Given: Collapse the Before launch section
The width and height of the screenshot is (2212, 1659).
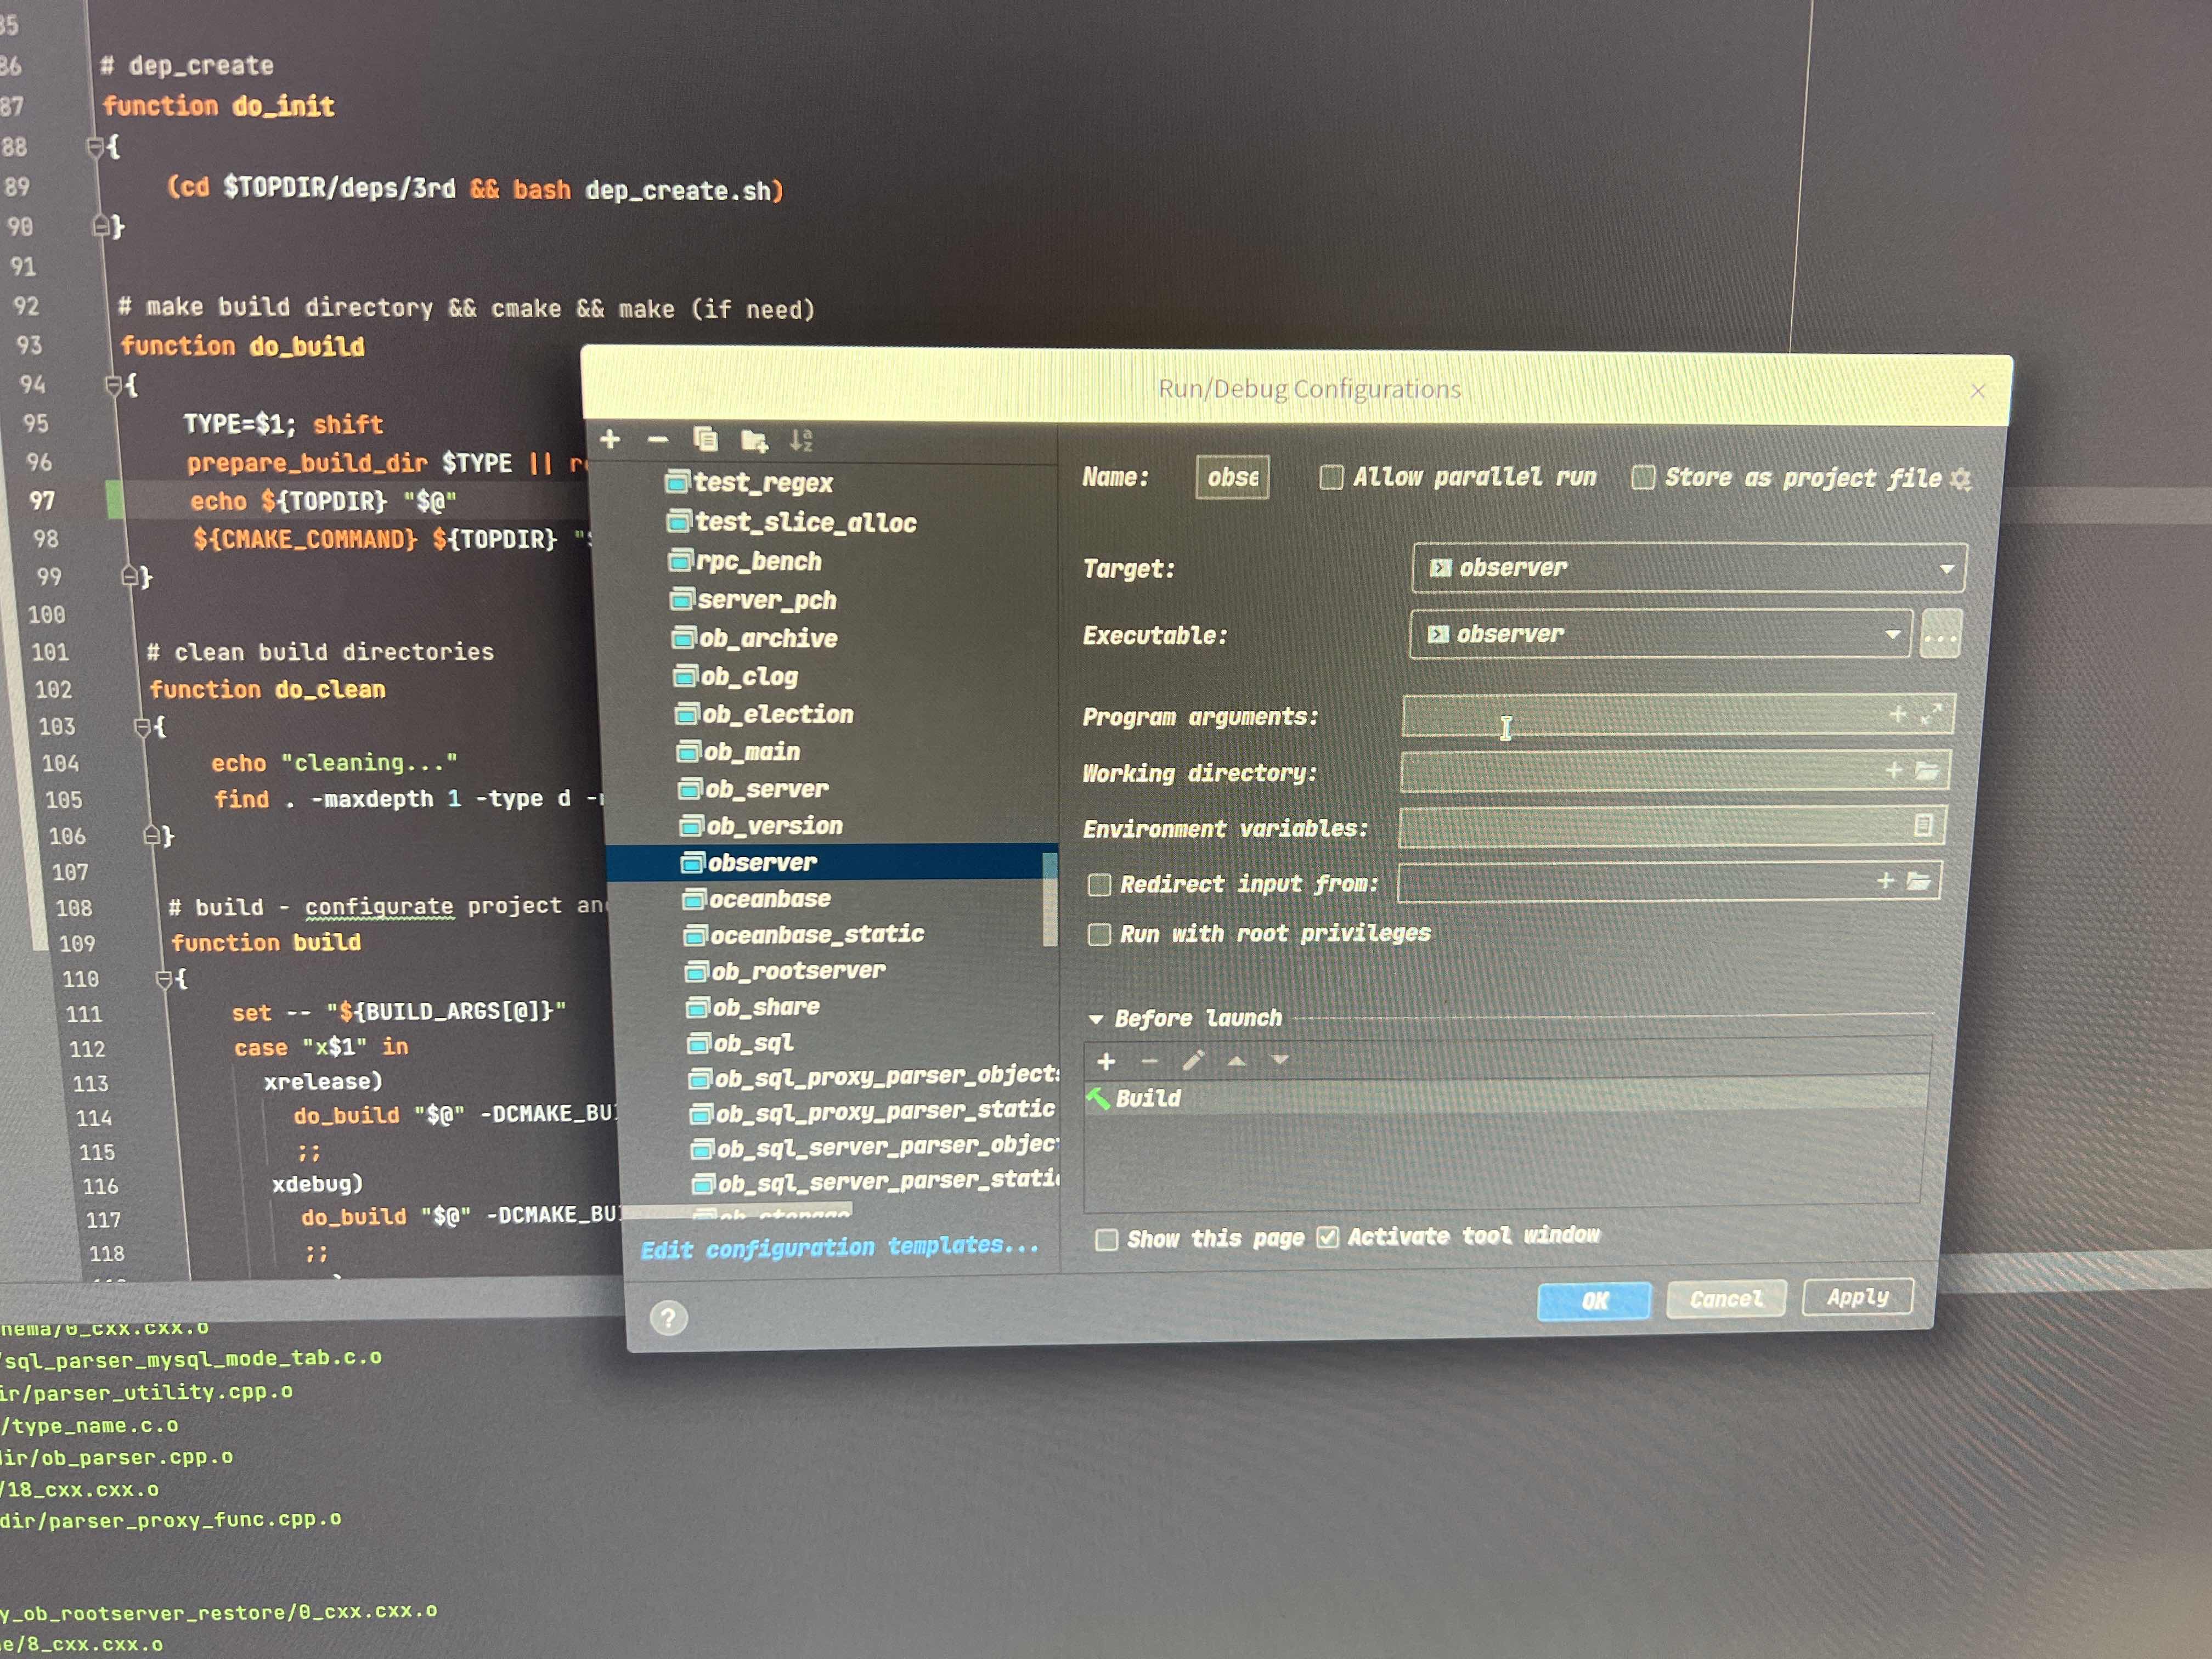Looking at the screenshot, I should 1096,1019.
